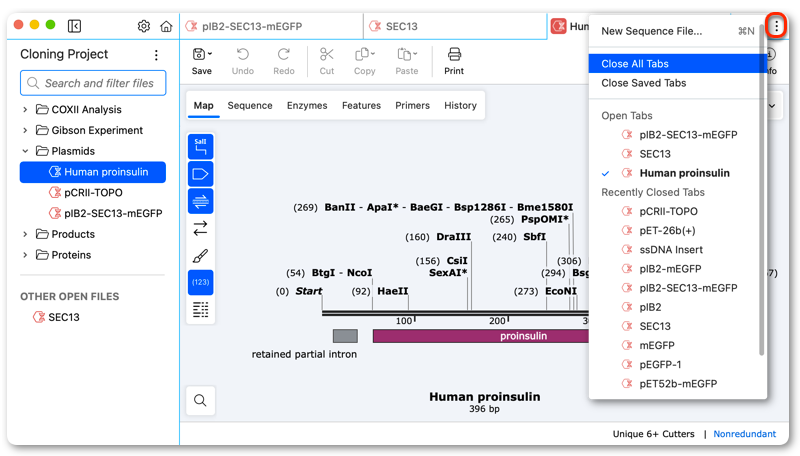Click the Search and filter files field
The width and height of the screenshot is (800, 456).
[x=93, y=83]
